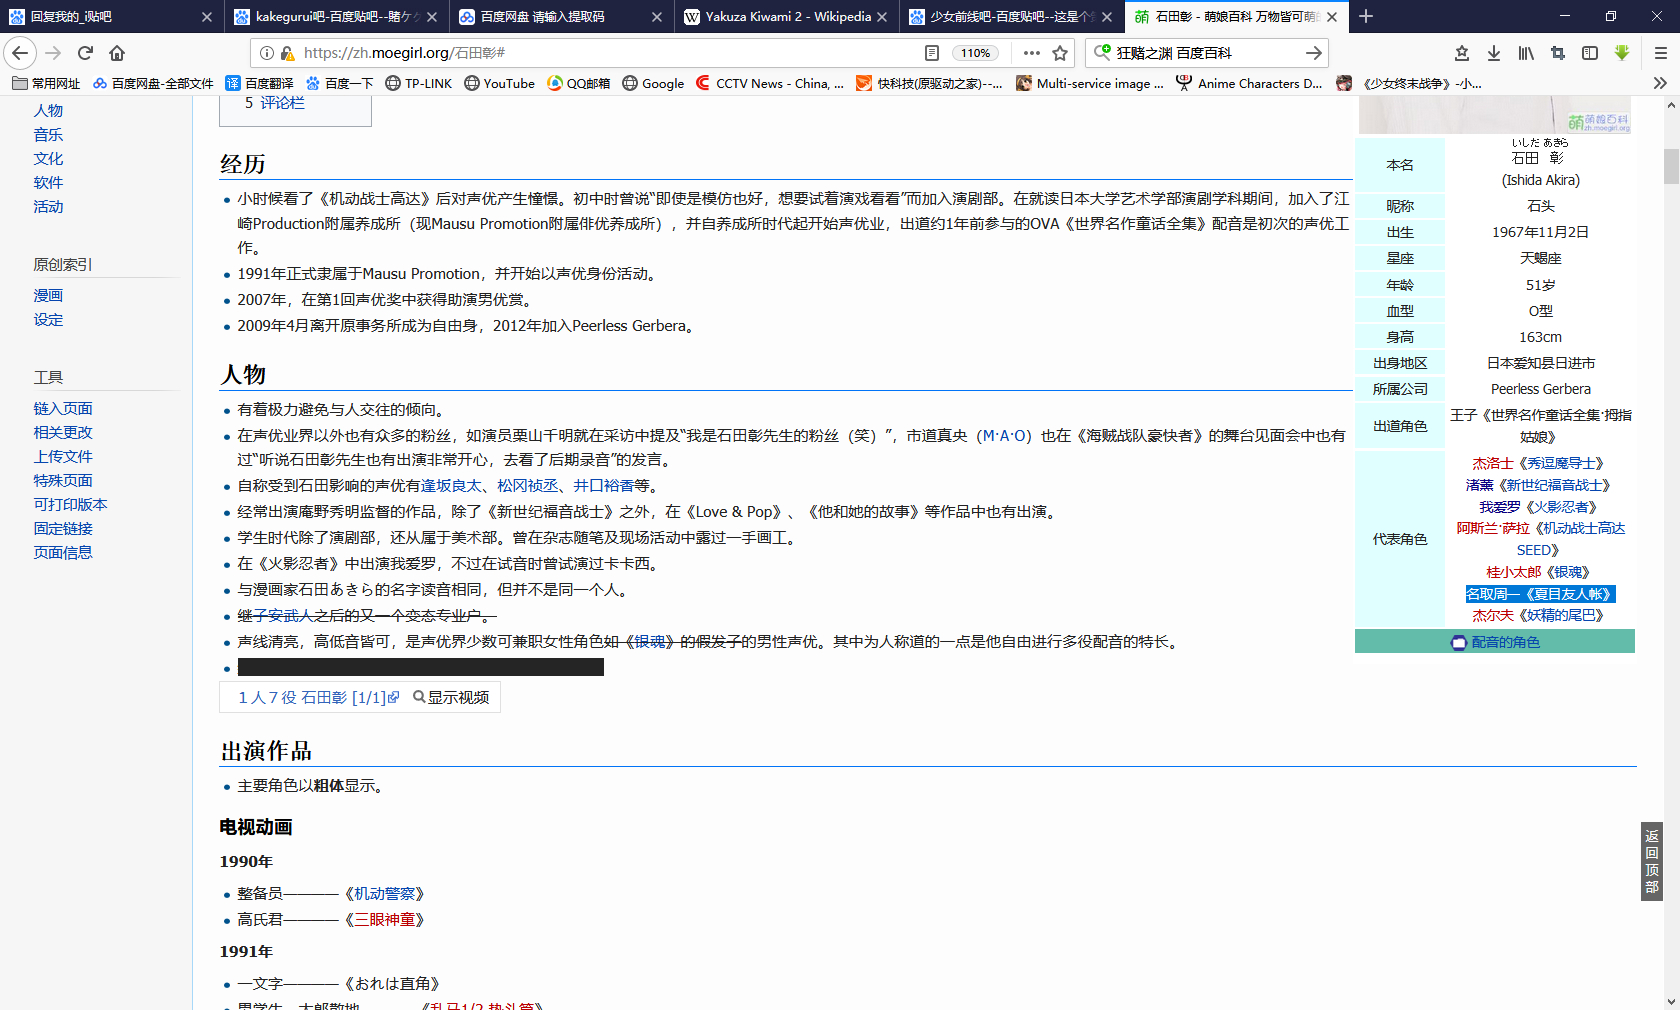The height and width of the screenshot is (1010, 1680).
Task: Open the Firefox hamburger menu
Action: (1660, 53)
